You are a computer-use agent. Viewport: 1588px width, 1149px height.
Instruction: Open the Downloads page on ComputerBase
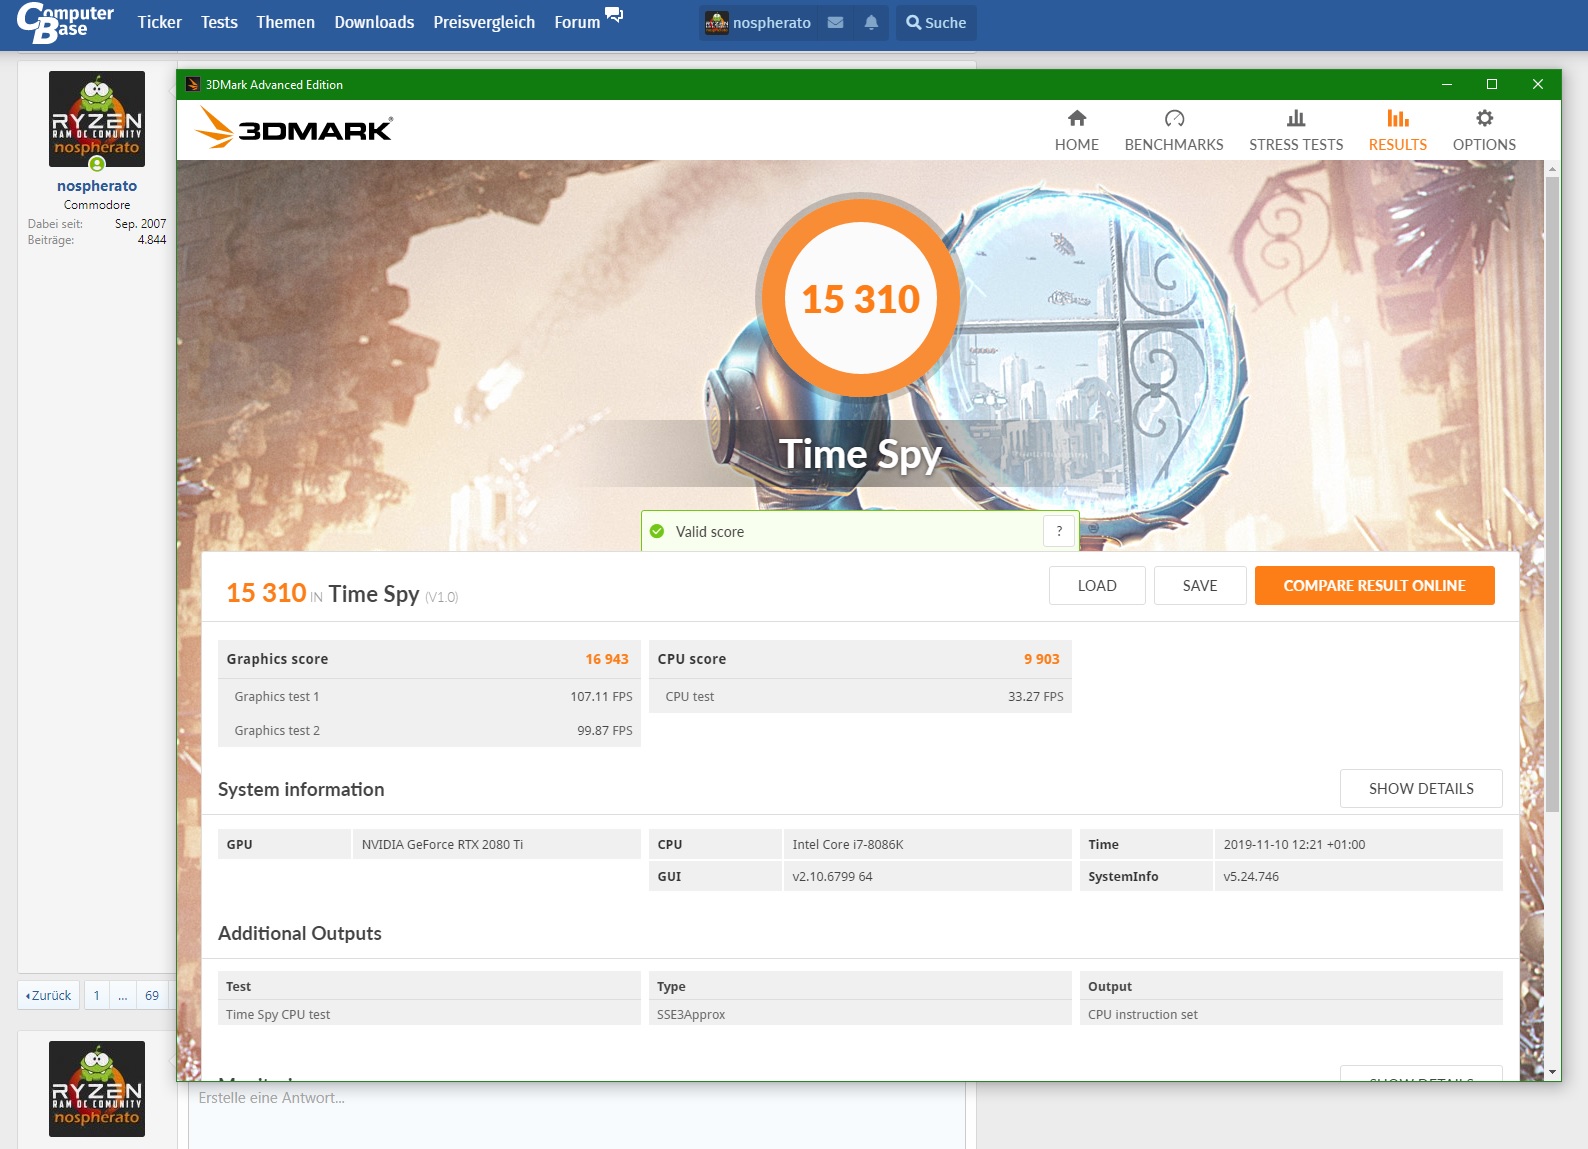(x=374, y=22)
